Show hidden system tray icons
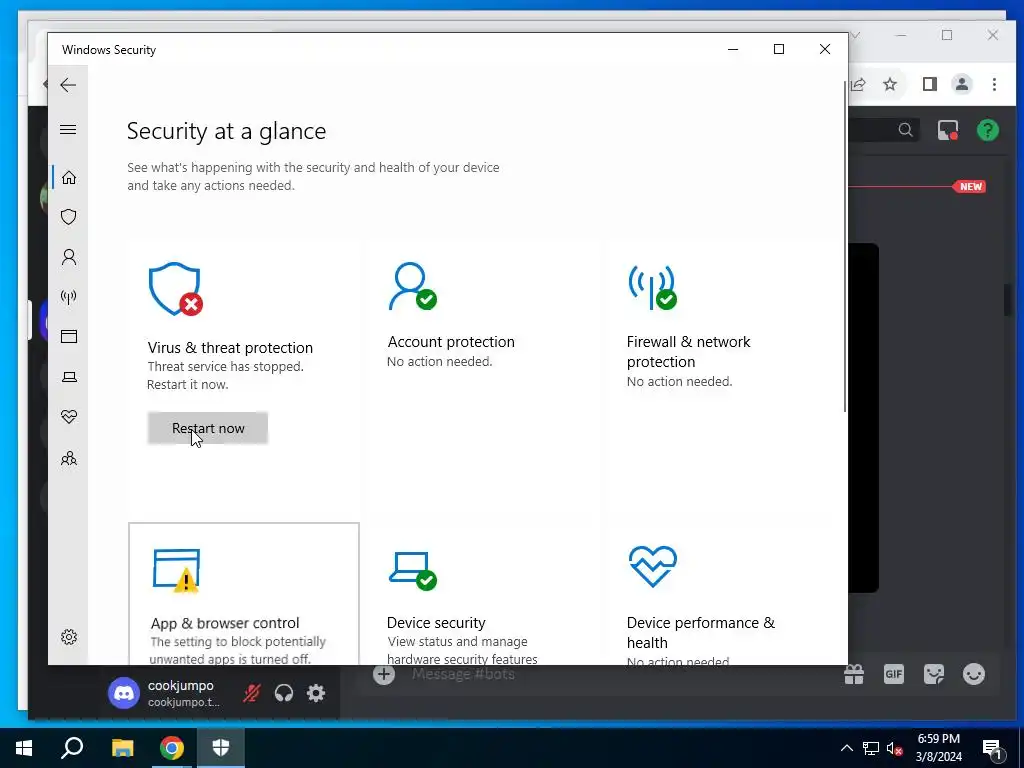The image size is (1024, 768). coord(846,748)
